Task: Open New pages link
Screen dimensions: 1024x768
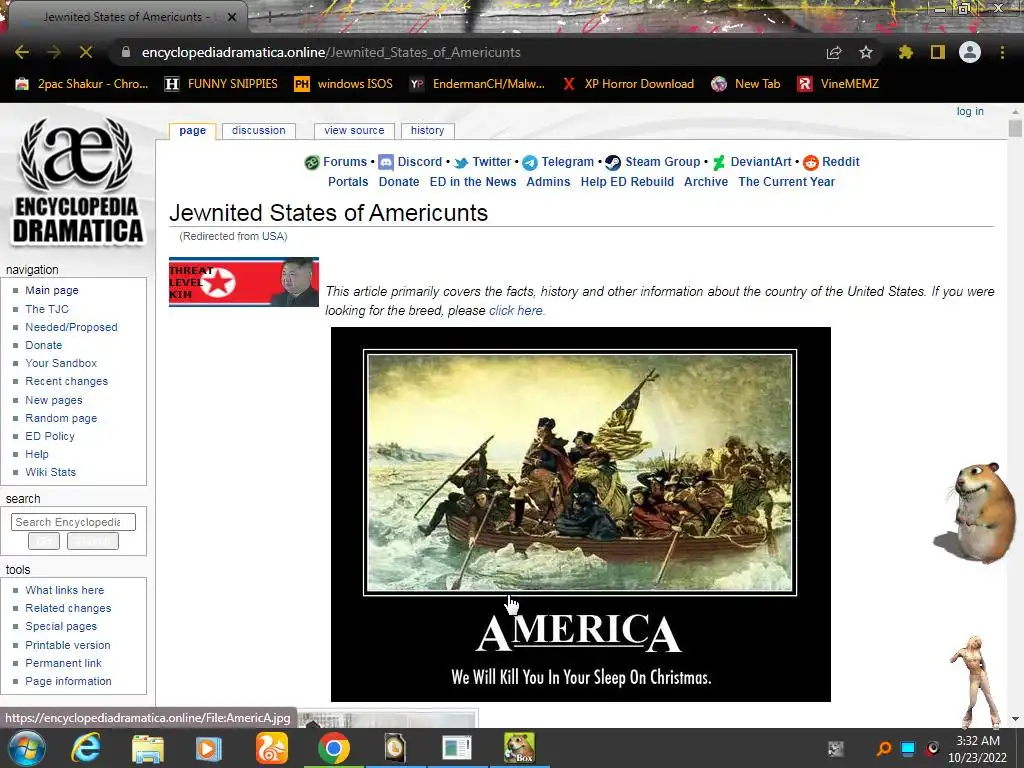Action: click(x=54, y=400)
